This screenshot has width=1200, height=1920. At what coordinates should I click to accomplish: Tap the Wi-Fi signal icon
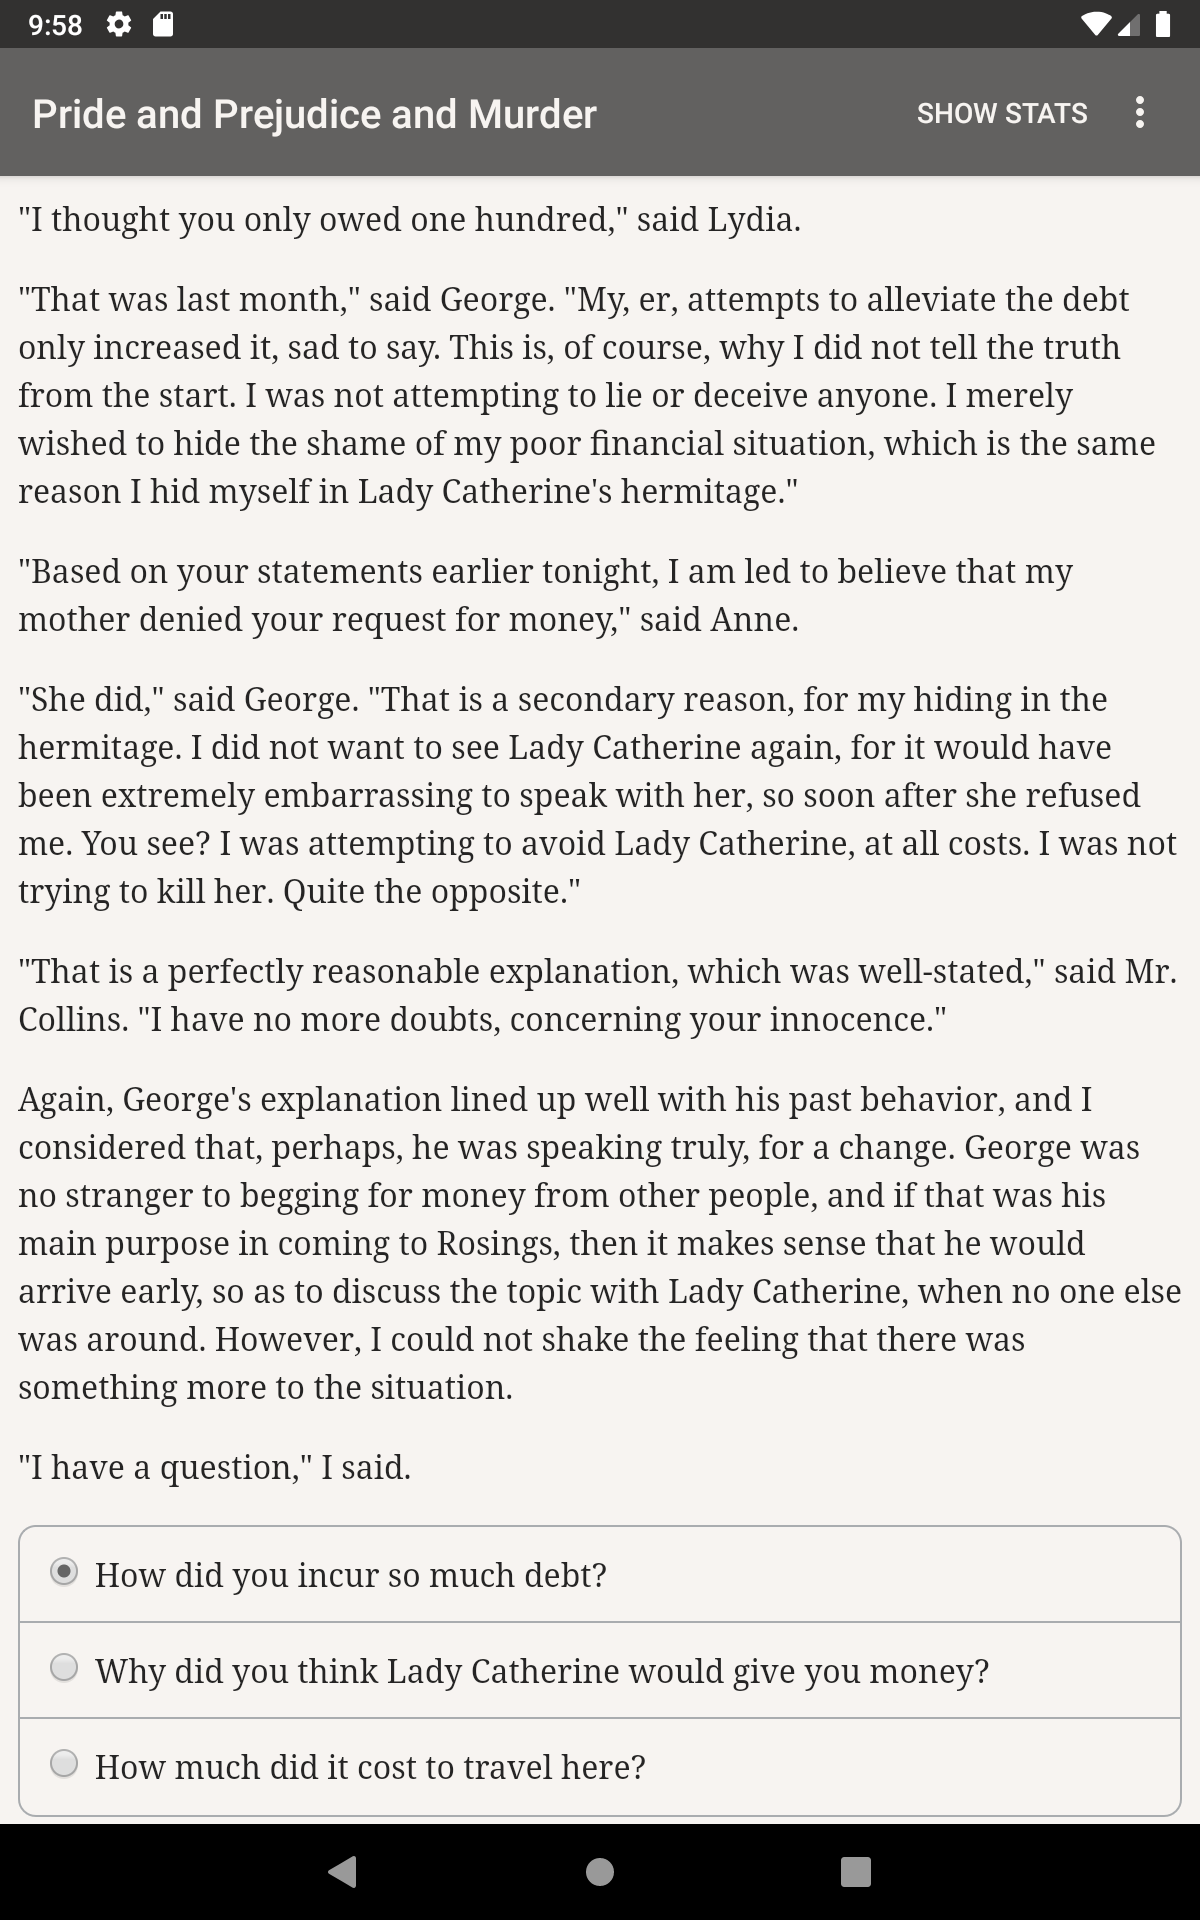1096,24
